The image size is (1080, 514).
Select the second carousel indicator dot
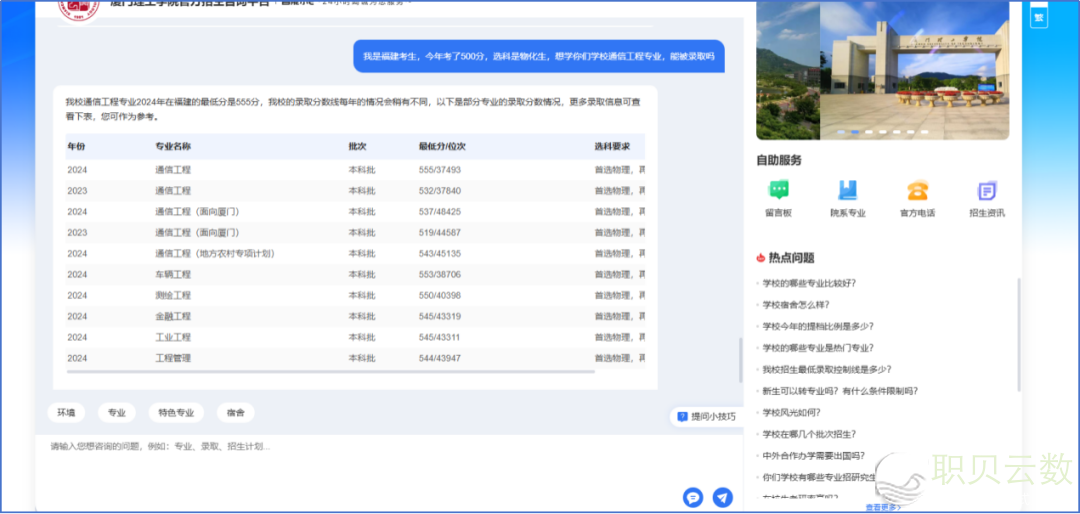point(855,132)
